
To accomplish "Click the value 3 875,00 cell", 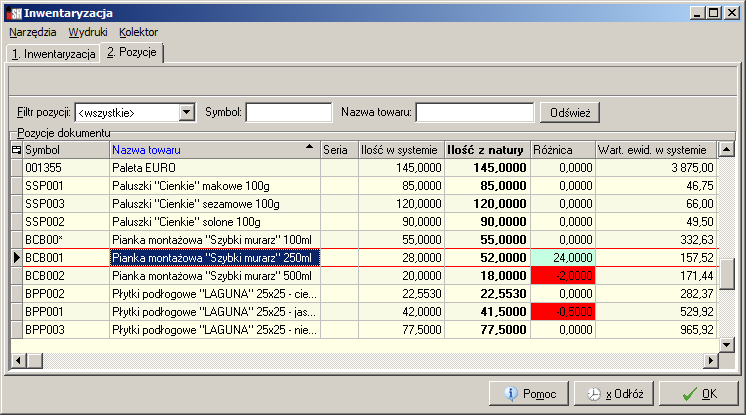I will (x=656, y=168).
